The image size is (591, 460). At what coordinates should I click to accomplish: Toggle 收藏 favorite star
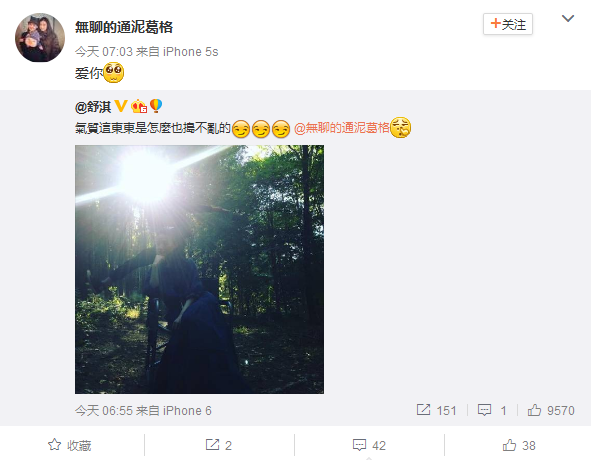[x=70, y=445]
